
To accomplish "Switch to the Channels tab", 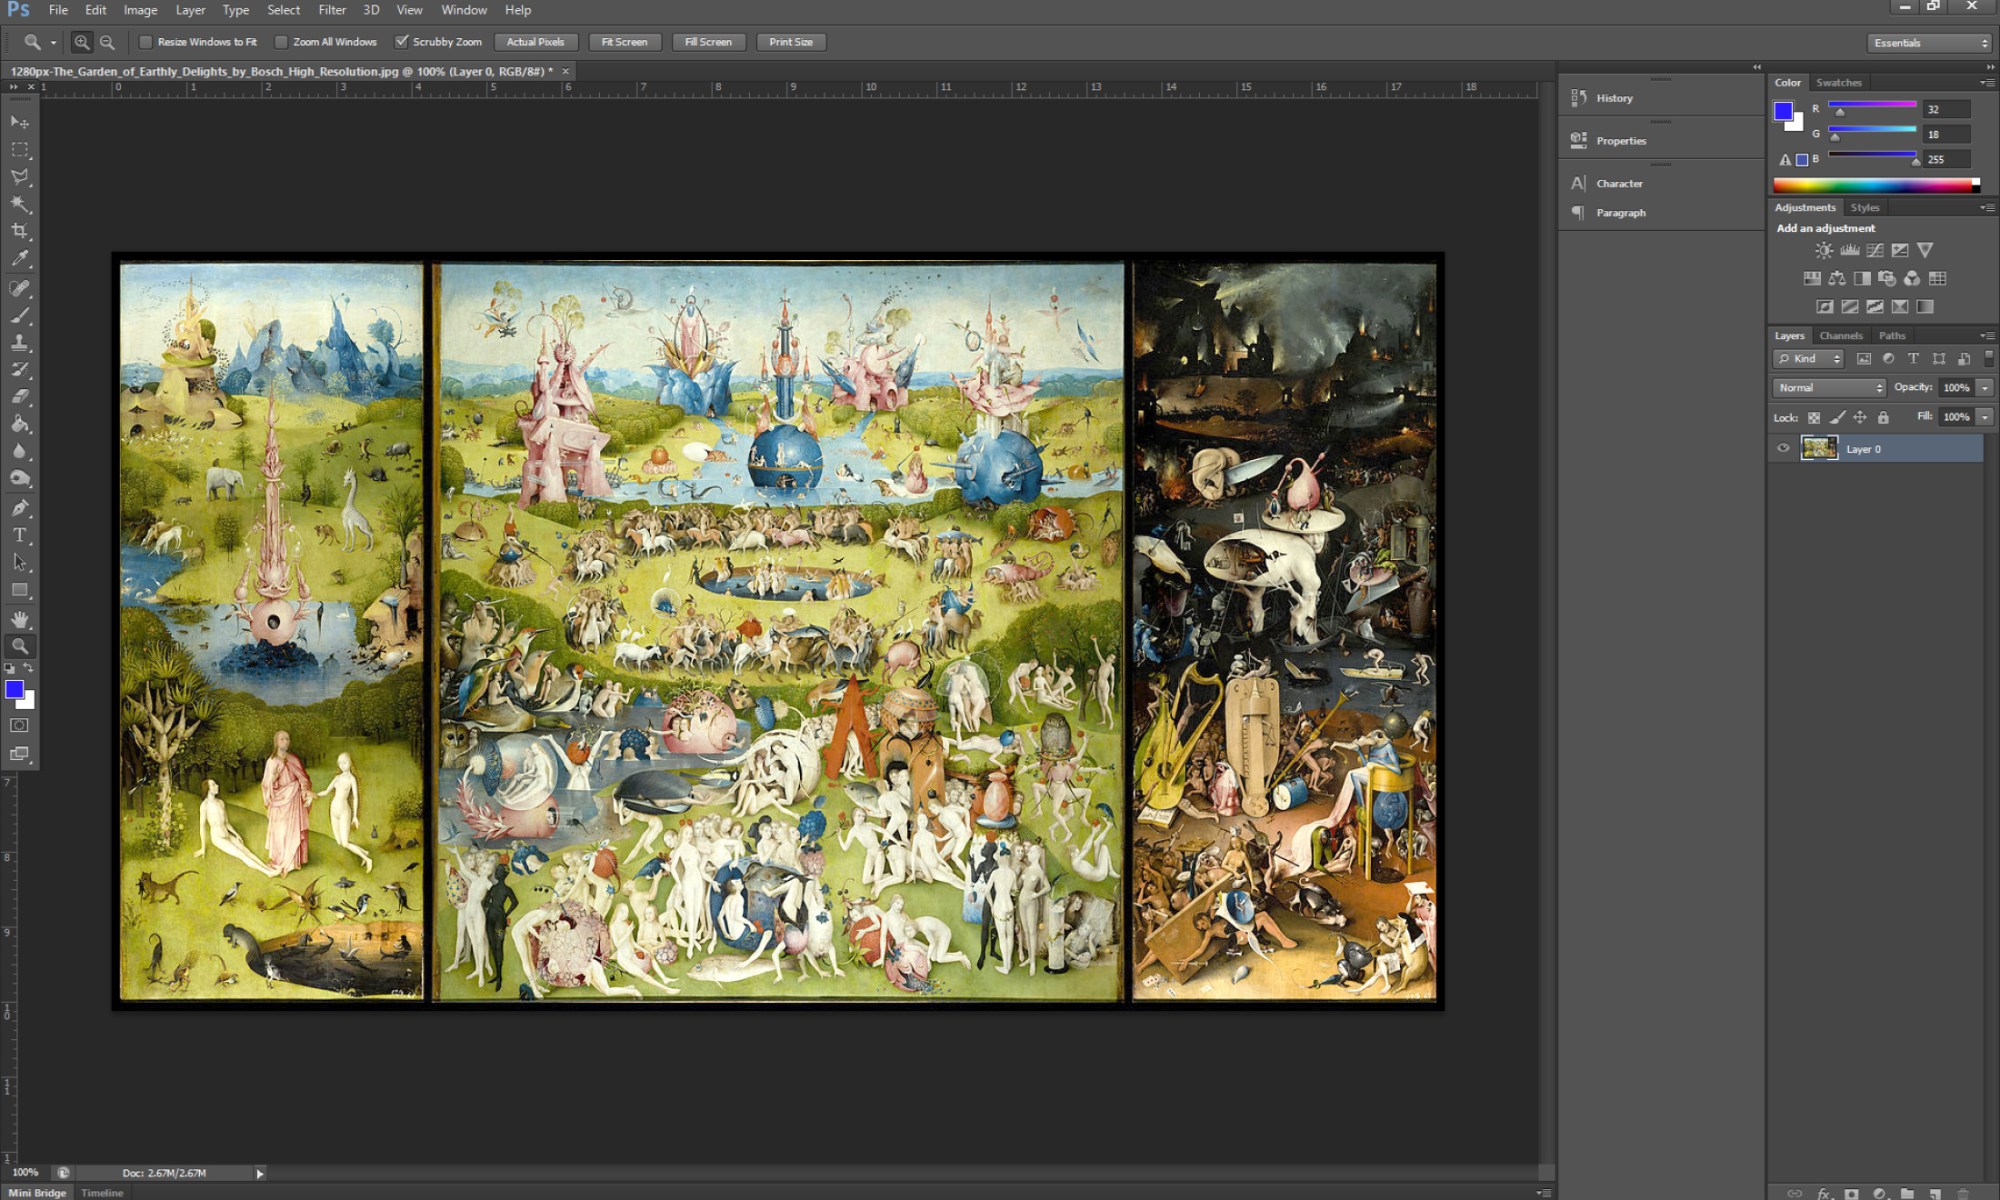I will (x=1840, y=336).
